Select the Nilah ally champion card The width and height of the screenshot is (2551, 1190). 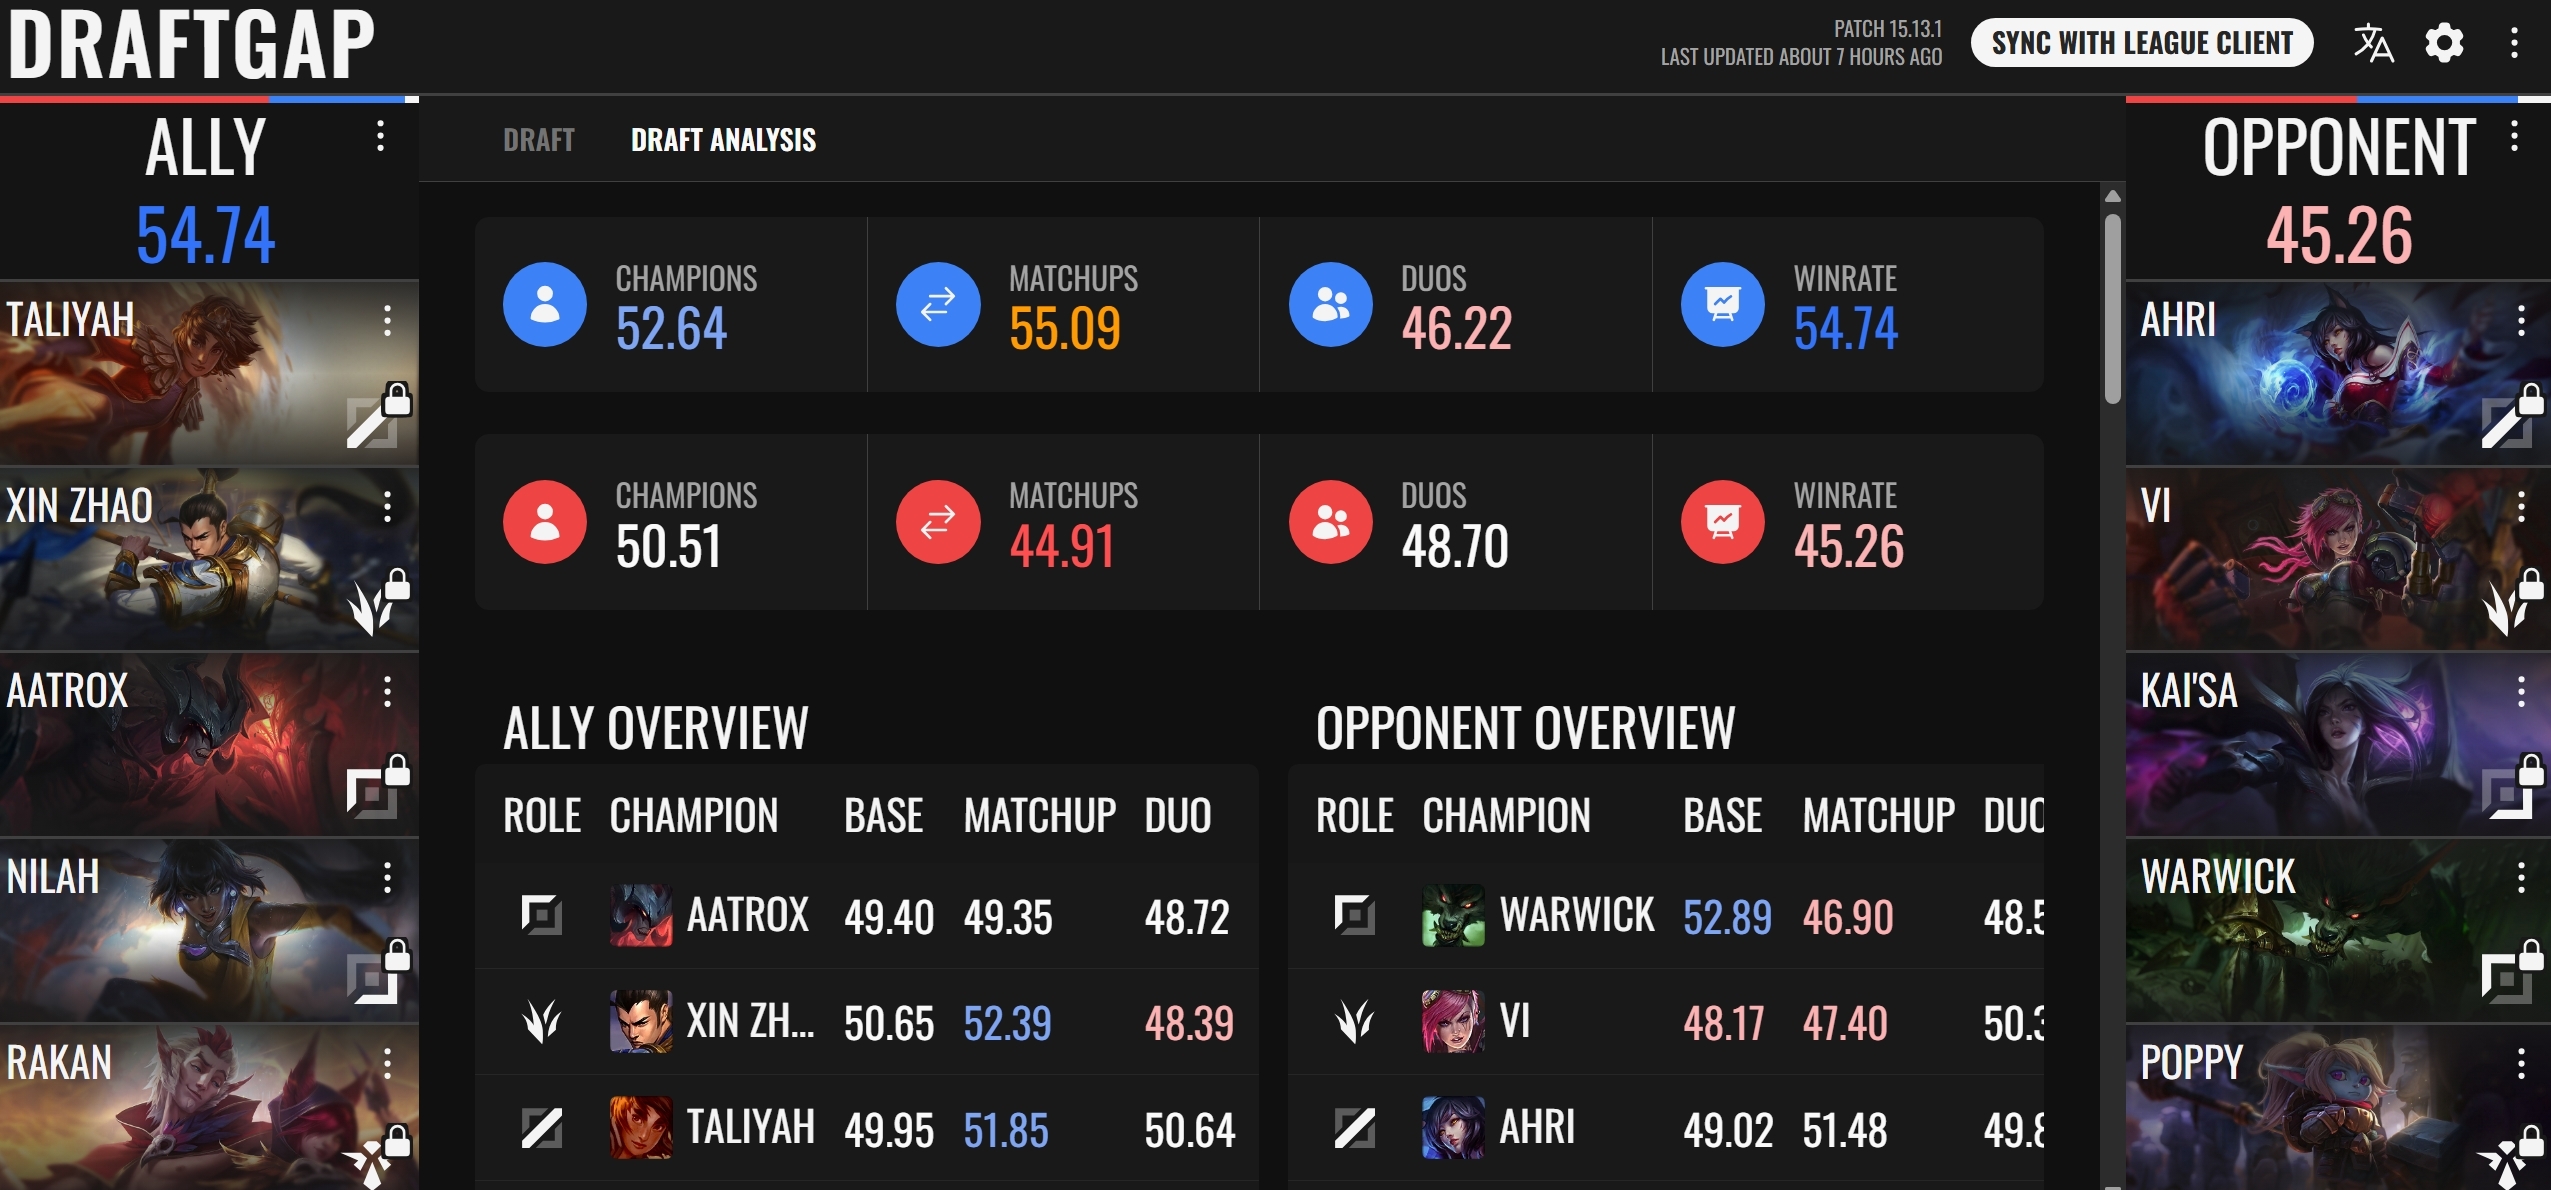pos(209,930)
